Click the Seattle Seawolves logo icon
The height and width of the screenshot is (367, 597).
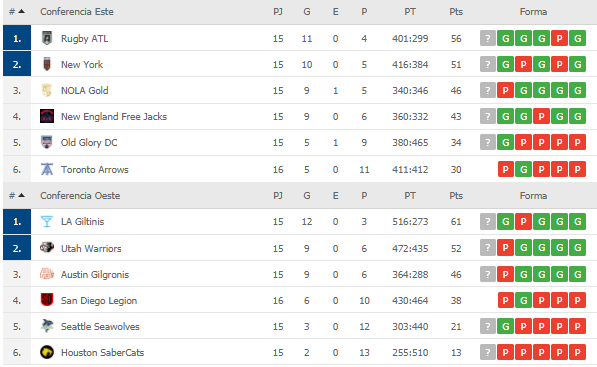(x=47, y=326)
